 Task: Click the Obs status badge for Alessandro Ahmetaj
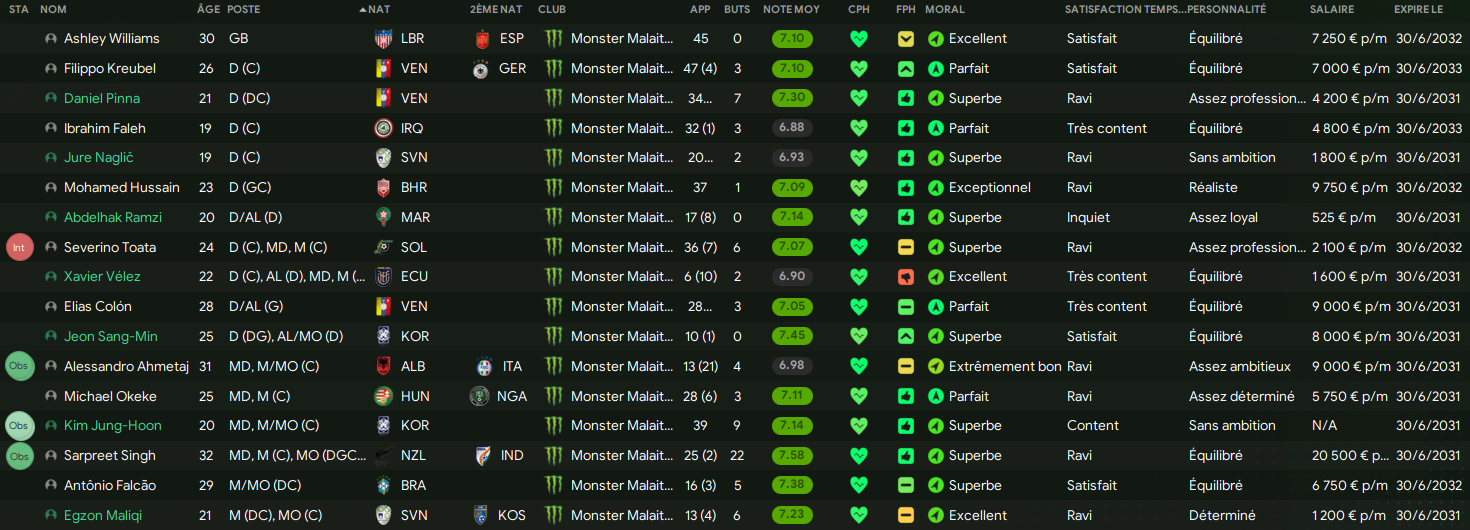click(x=19, y=366)
